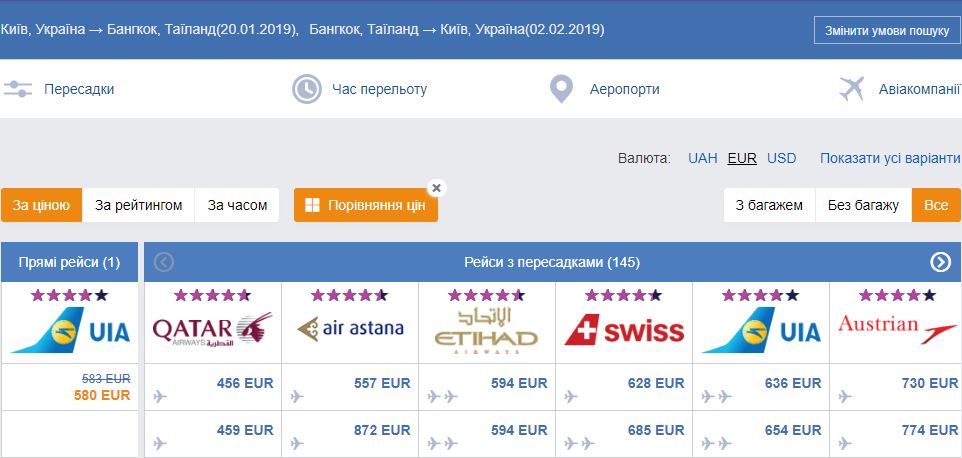The width and height of the screenshot is (962, 458).
Task: Show next airlines with right arrow
Action: (940, 262)
